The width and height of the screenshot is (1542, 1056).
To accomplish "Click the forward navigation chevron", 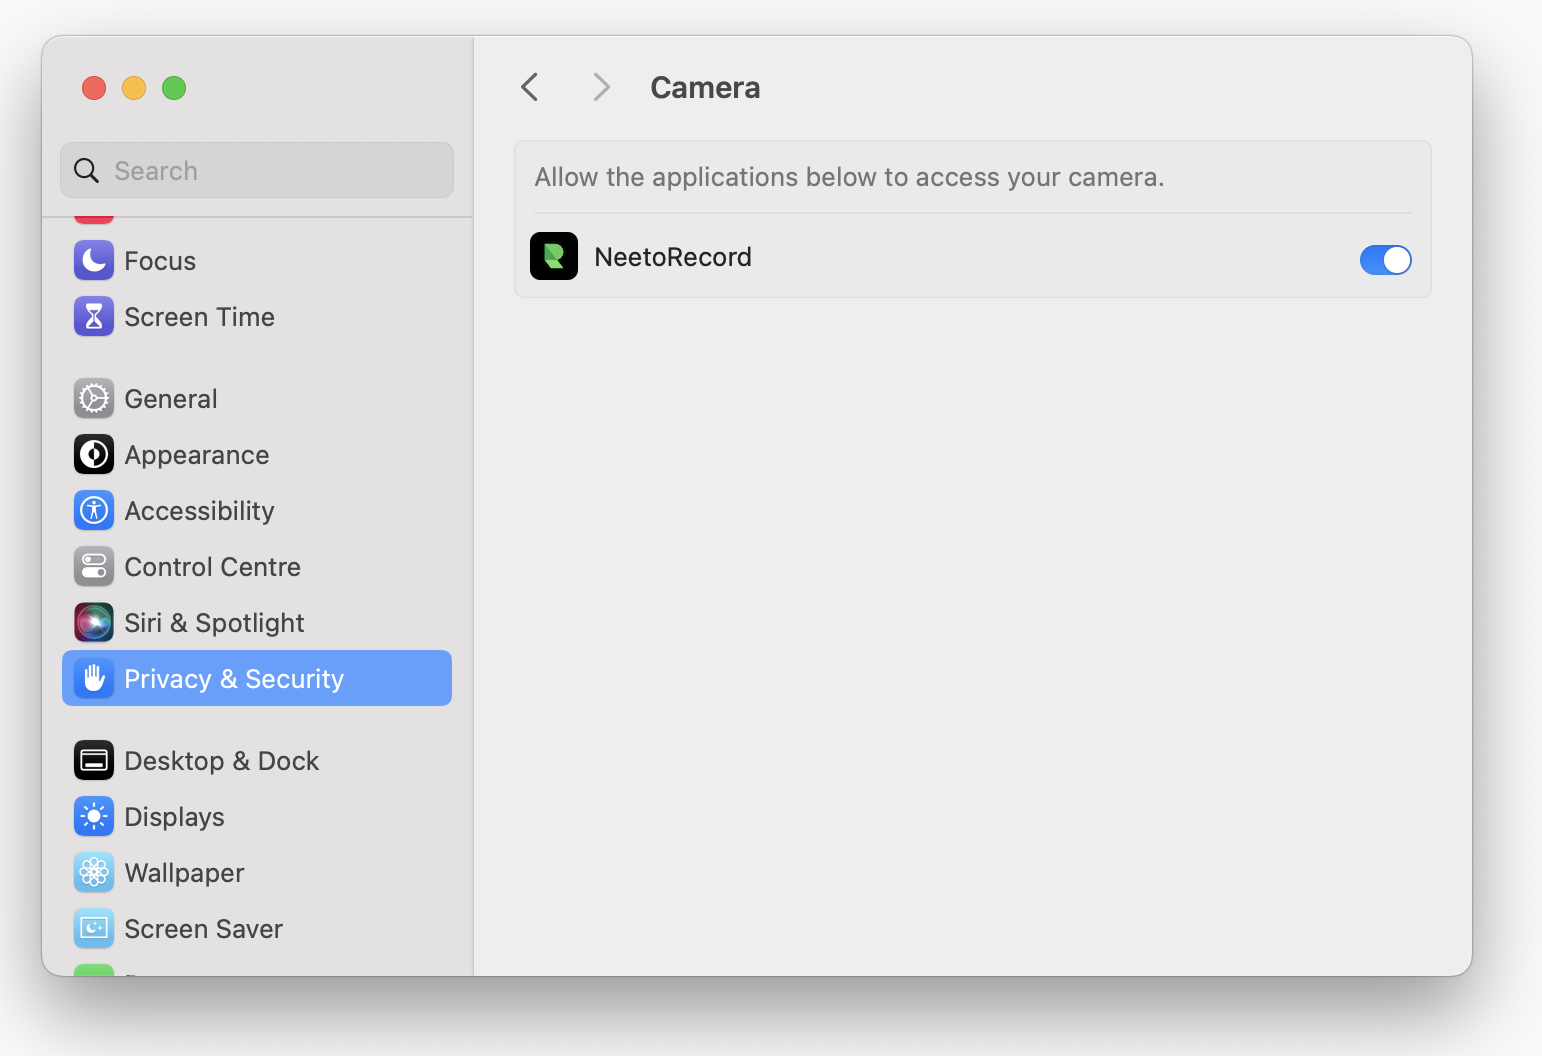I will [x=600, y=87].
